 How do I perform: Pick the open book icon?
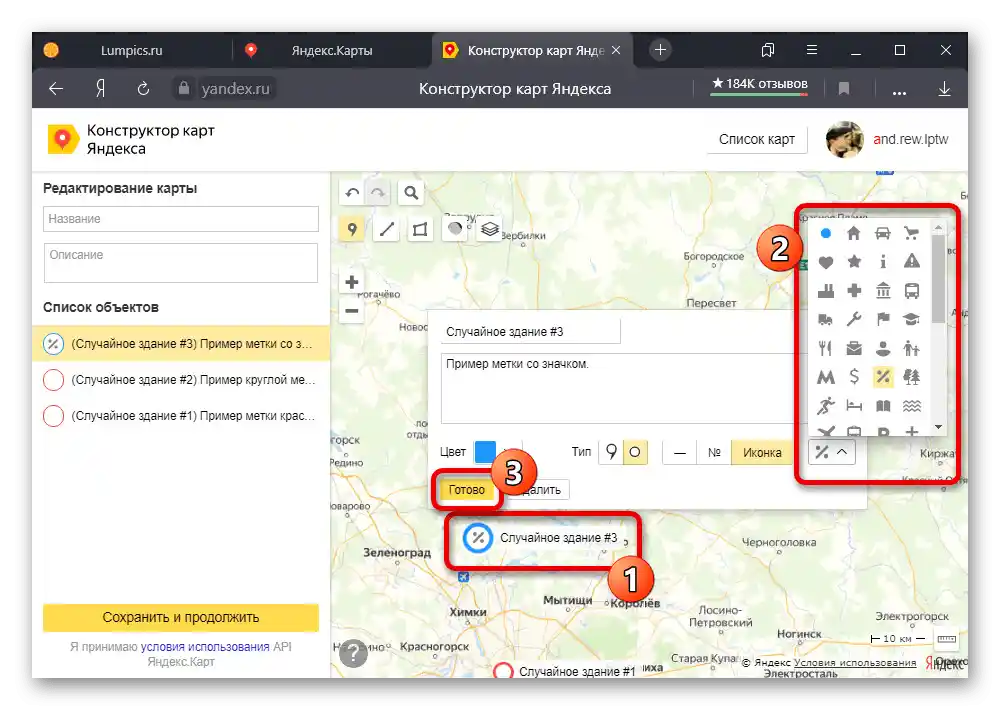point(883,406)
